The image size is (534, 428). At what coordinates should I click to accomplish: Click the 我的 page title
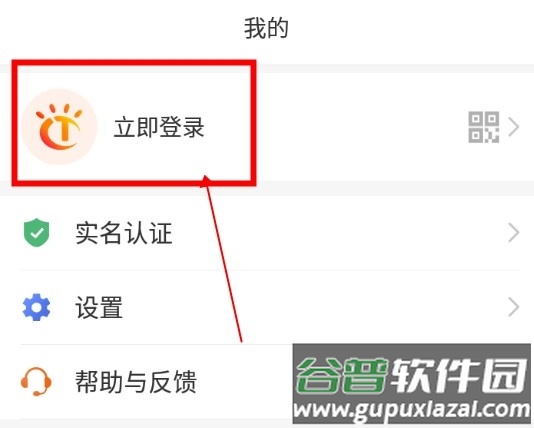tap(266, 29)
